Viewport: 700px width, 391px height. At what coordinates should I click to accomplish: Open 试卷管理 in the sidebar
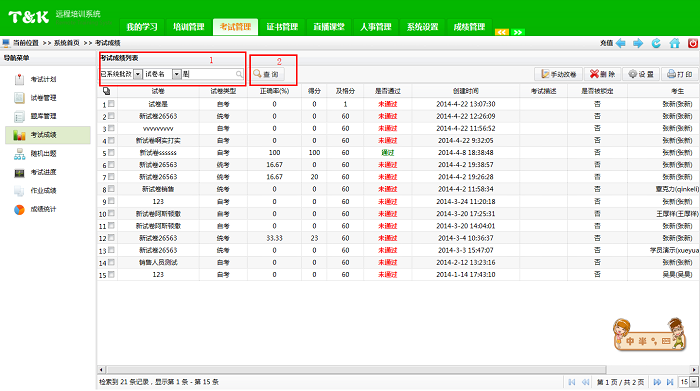click(x=43, y=98)
